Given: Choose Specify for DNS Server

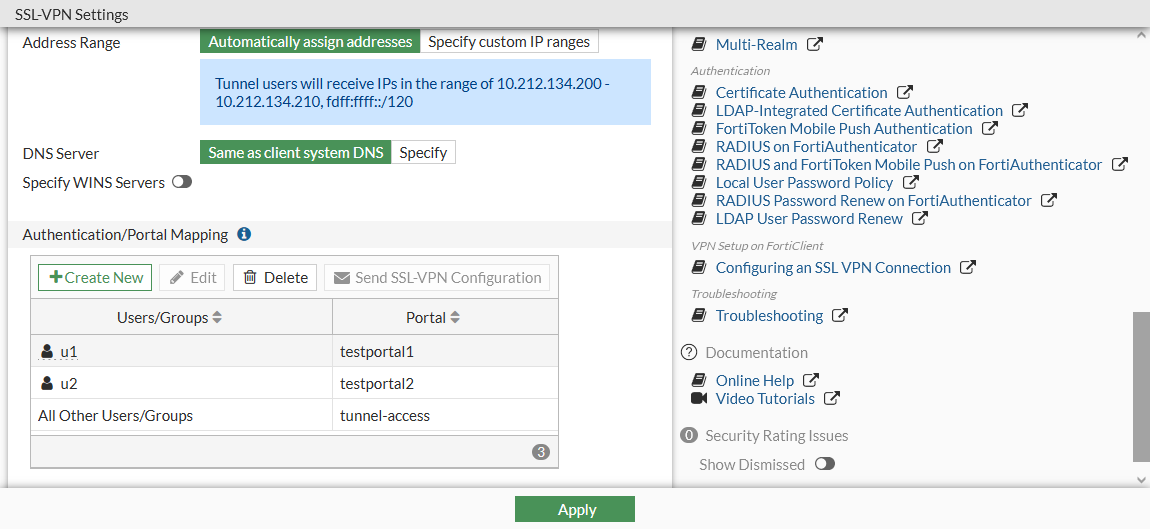Looking at the screenshot, I should (423, 153).
